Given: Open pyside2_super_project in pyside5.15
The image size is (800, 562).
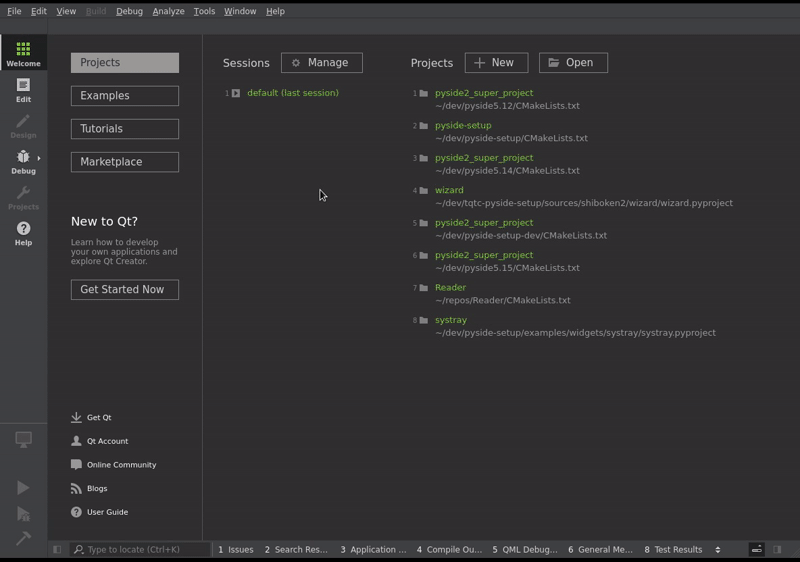Looking at the screenshot, I should point(484,255).
